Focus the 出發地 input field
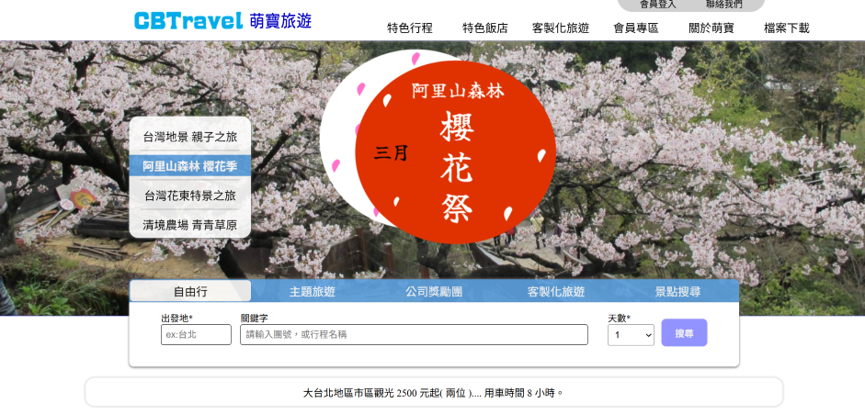 [x=196, y=335]
